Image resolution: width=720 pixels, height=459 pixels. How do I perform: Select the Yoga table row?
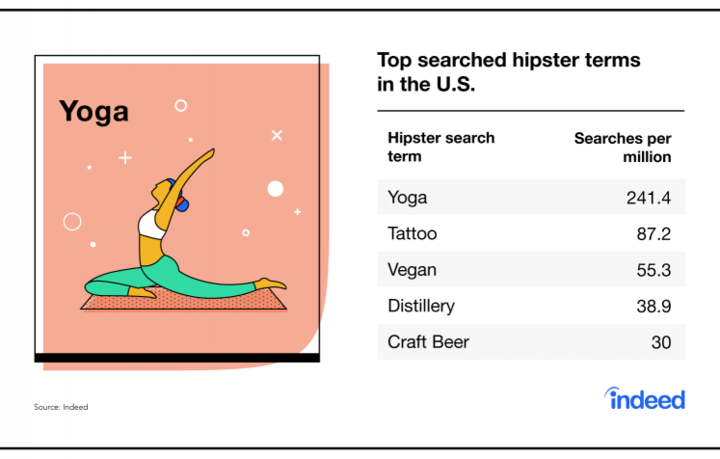531,197
